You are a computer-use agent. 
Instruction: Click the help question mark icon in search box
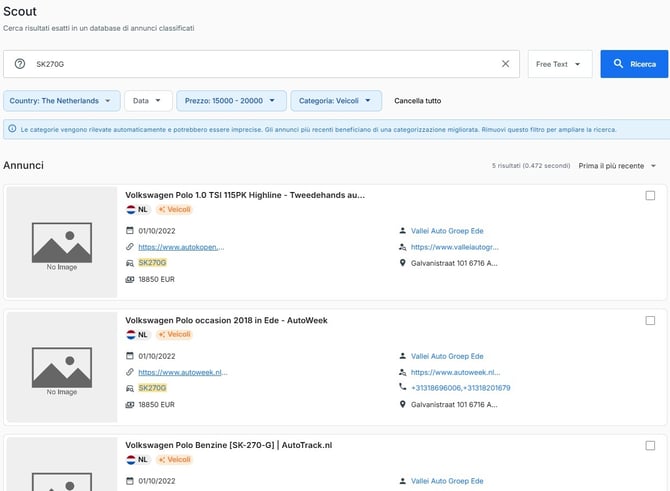(20, 64)
